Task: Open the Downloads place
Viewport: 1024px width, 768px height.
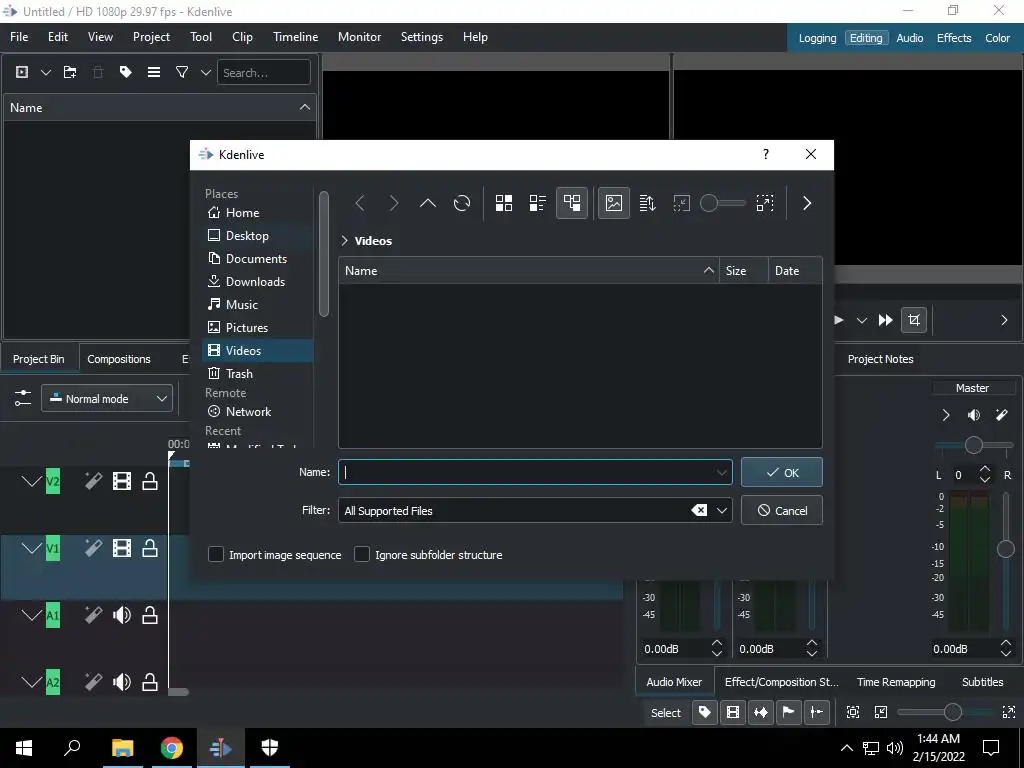Action: 257,281
